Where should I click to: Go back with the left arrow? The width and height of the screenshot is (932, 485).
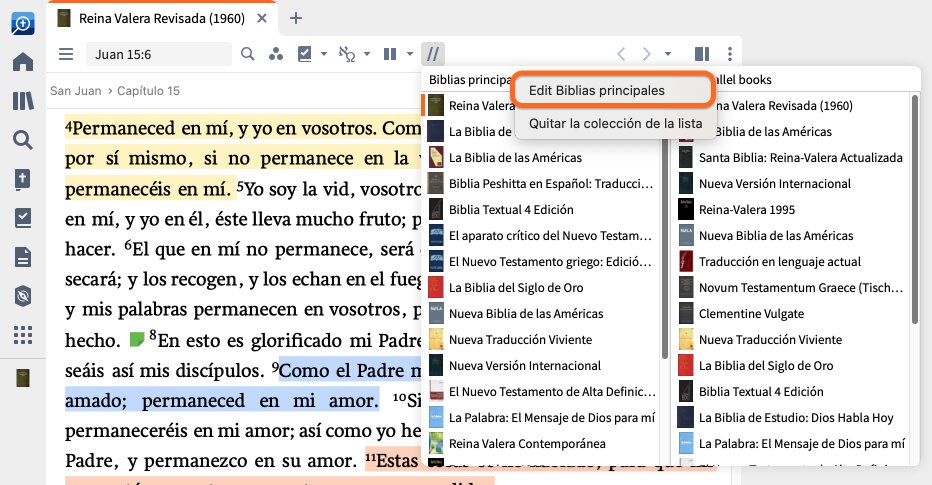click(x=621, y=54)
